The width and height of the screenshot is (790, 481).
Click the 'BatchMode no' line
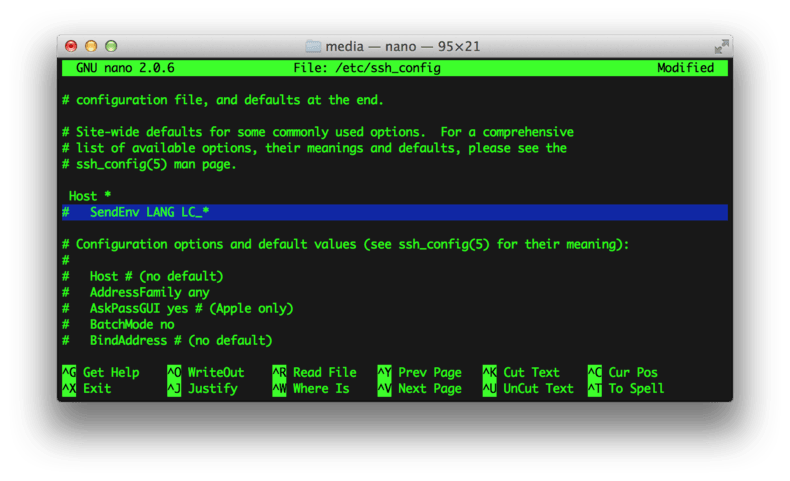pyautogui.click(x=118, y=324)
